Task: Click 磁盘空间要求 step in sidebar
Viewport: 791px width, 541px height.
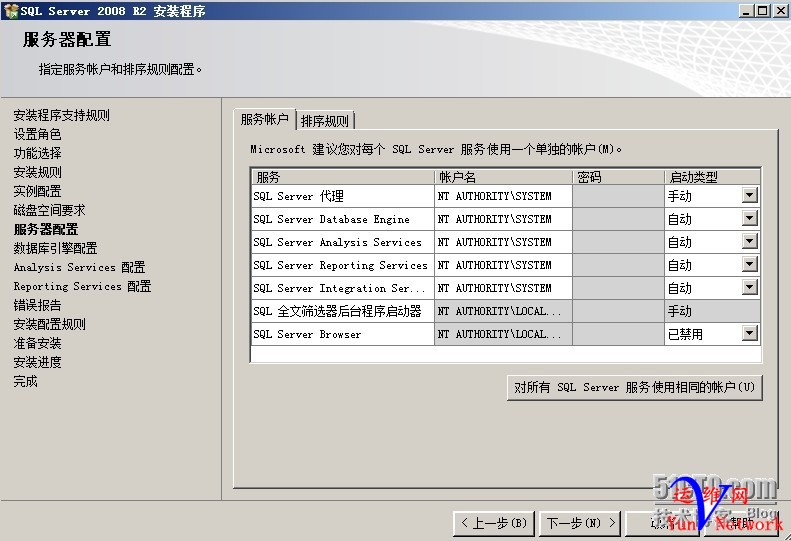Action: pos(49,210)
